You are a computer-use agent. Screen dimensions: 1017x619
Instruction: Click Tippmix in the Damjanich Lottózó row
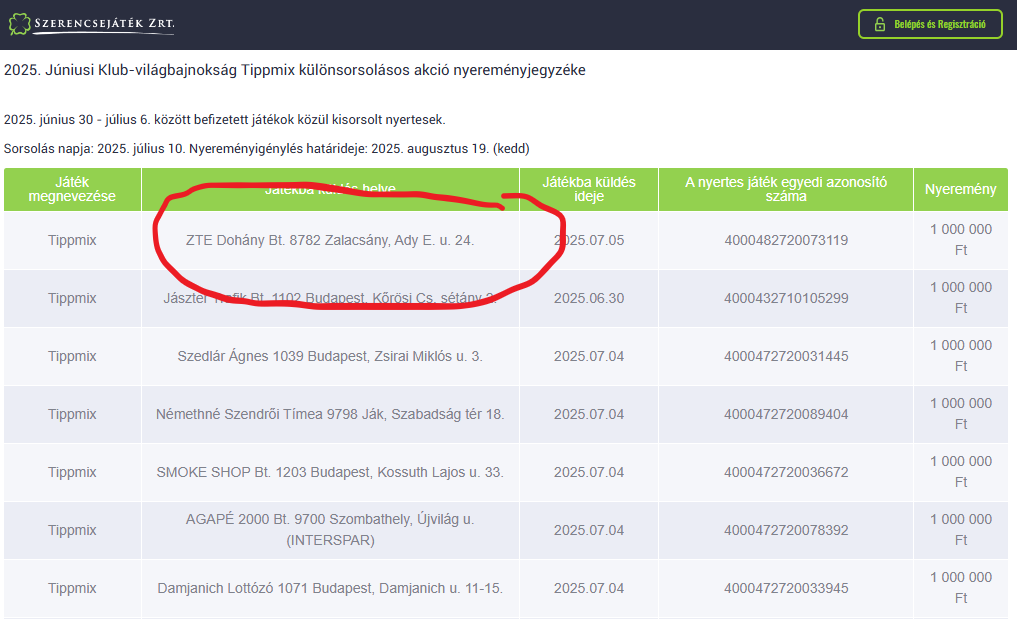pyautogui.click(x=72, y=589)
